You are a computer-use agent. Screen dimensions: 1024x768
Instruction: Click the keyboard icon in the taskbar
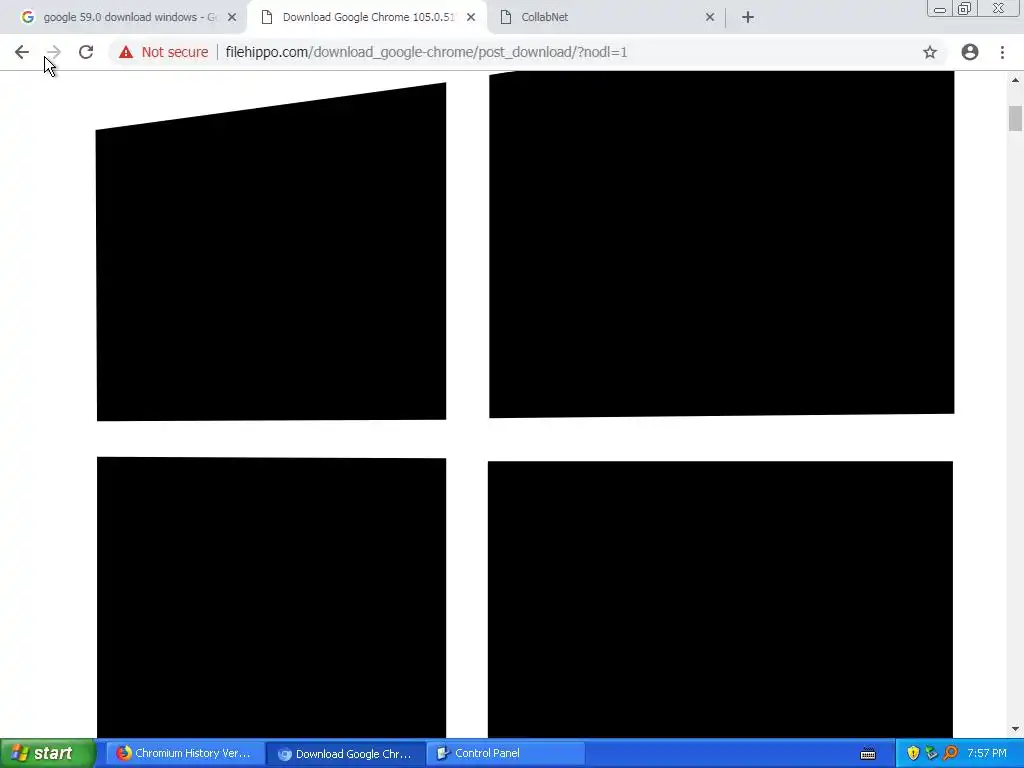[868, 754]
